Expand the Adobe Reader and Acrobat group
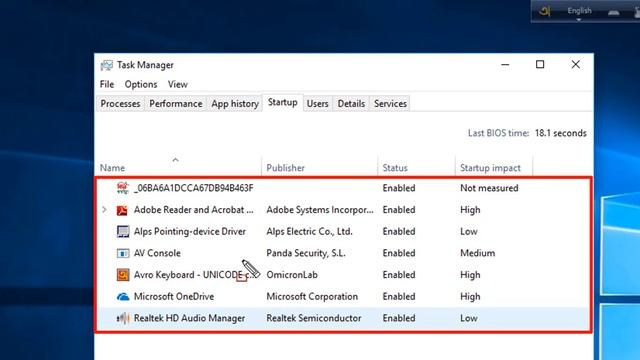This screenshot has width=640, height=360. (x=104, y=210)
